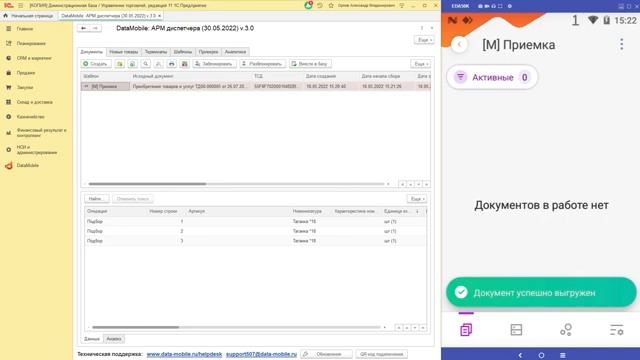The image size is (640, 360).
Task: Tap the storage icon in mobile bottom bar
Action: tap(516, 329)
